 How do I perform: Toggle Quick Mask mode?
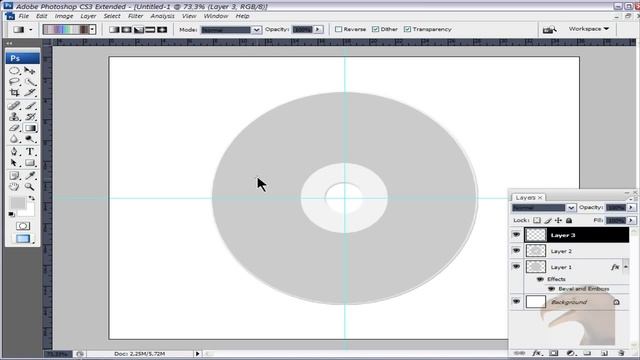pos(23,226)
